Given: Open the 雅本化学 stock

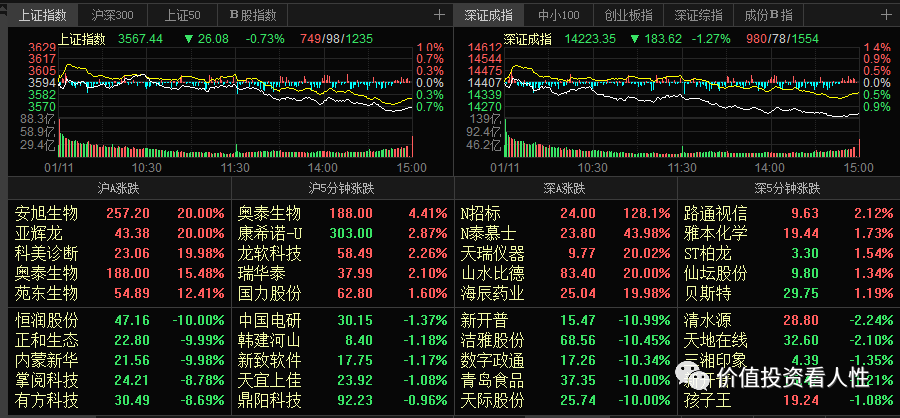Looking at the screenshot, I should [789, 234].
